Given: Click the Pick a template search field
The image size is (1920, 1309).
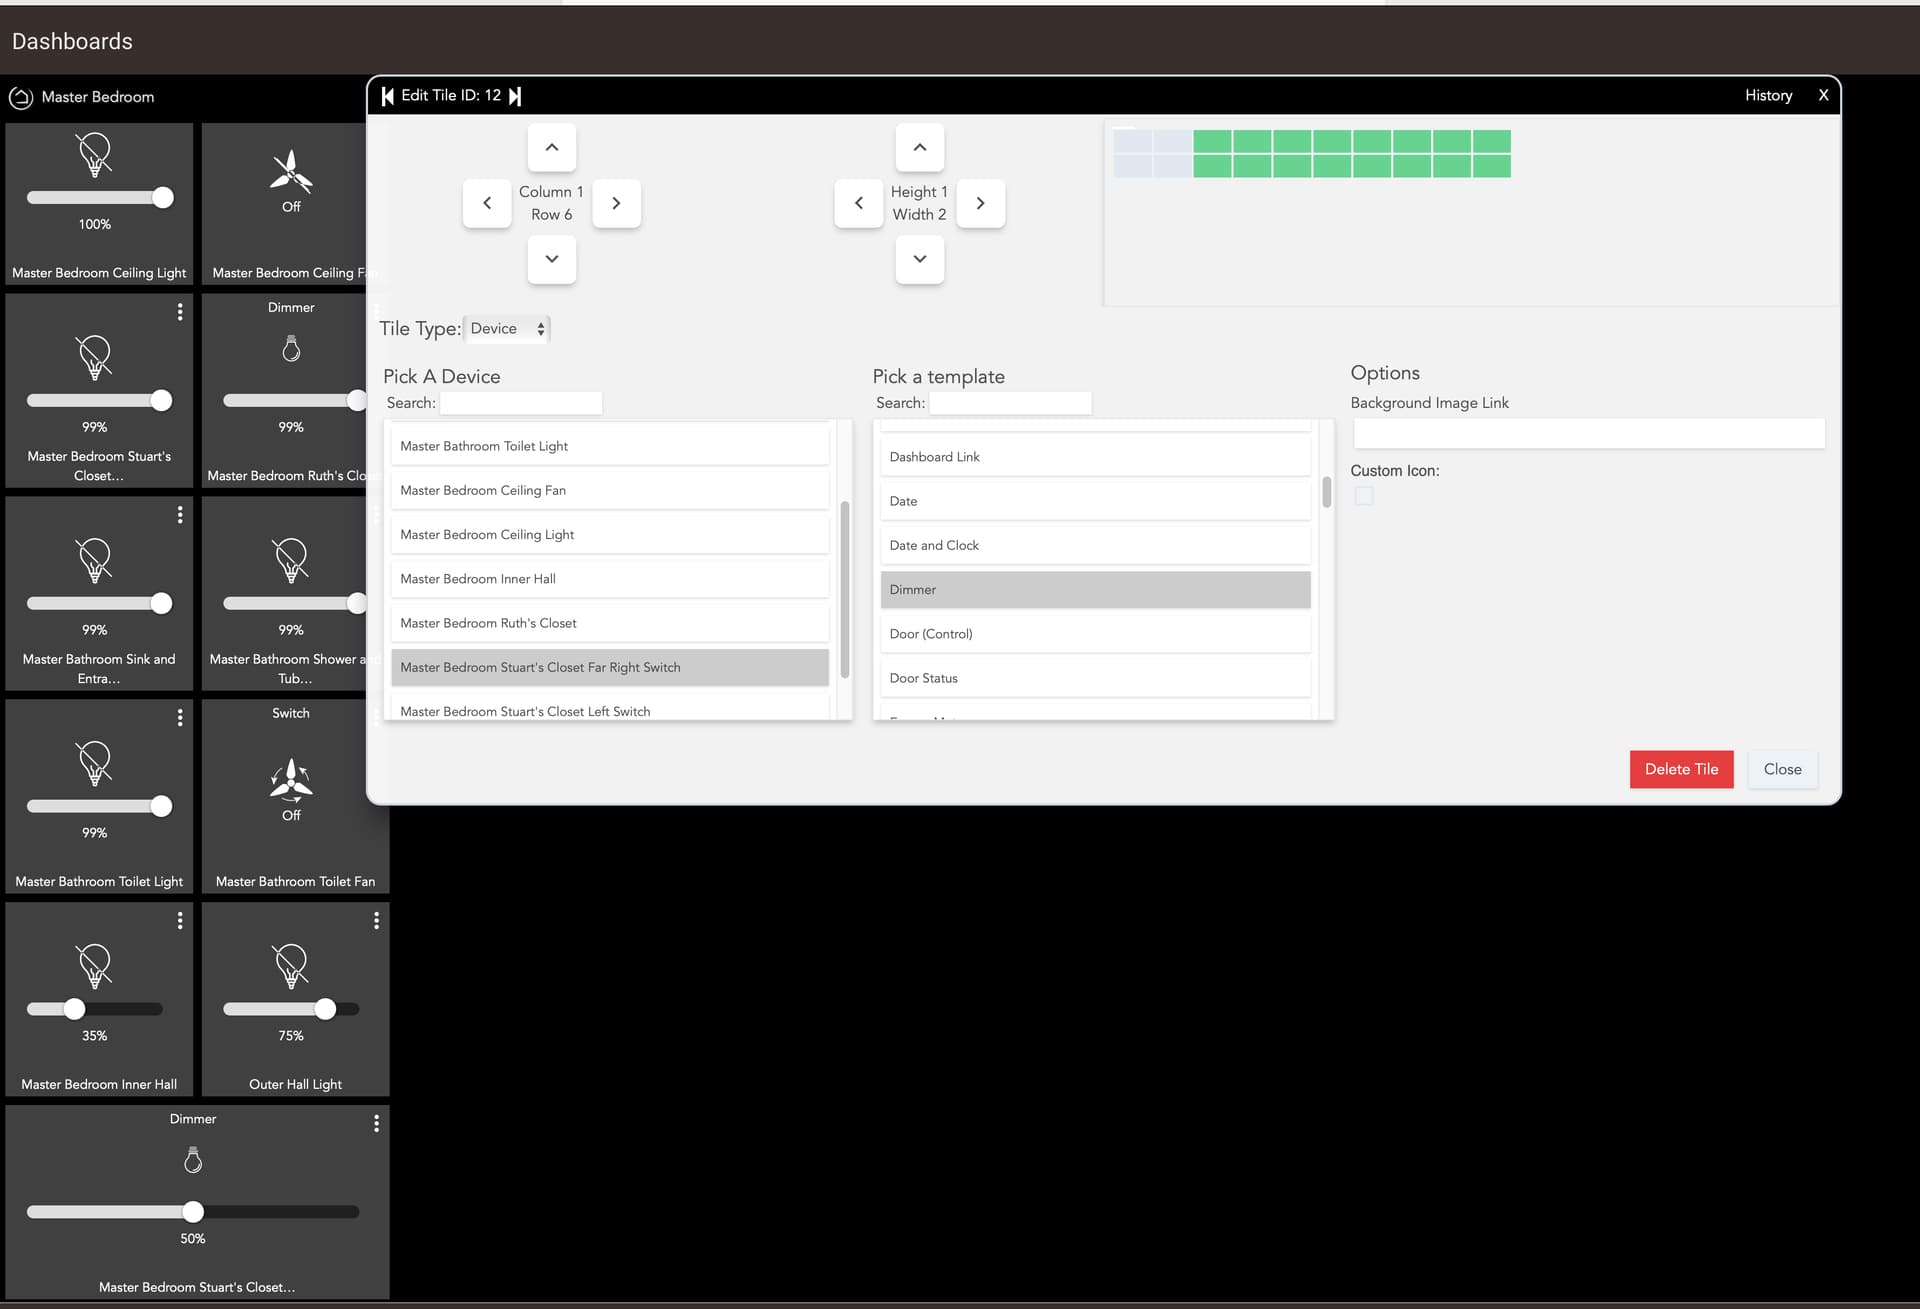Looking at the screenshot, I should point(1010,403).
